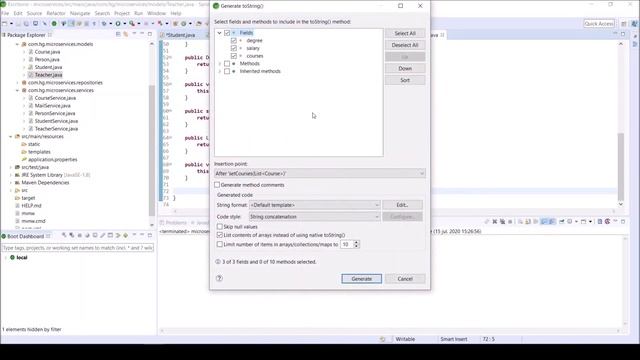The height and width of the screenshot is (360, 640).
Task: Click the Boot Dashboard stop icon
Action: point(80,236)
